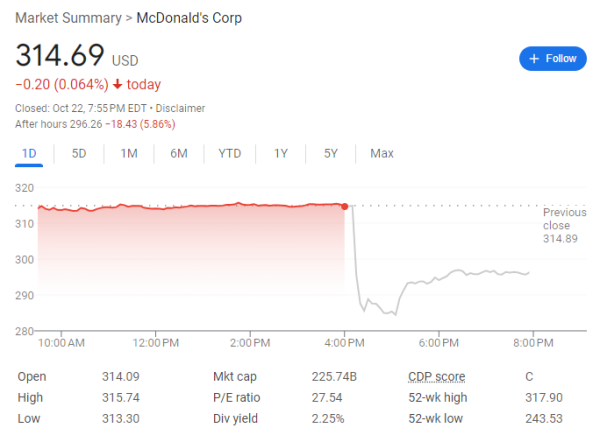Click the red closing-price dot on chart
This screenshot has height=435, width=600.
[x=345, y=207]
